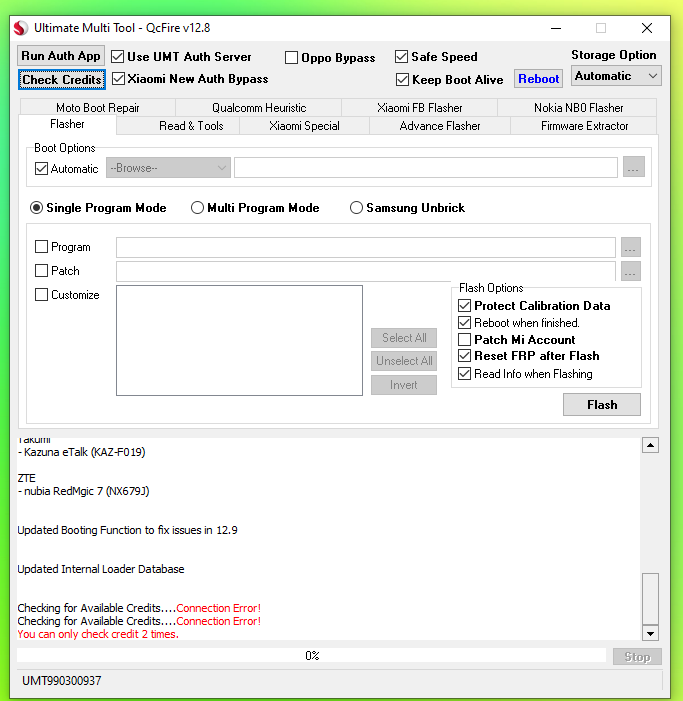
Task: Toggle Read Info when Flashing checkbox
Action: (x=464, y=374)
